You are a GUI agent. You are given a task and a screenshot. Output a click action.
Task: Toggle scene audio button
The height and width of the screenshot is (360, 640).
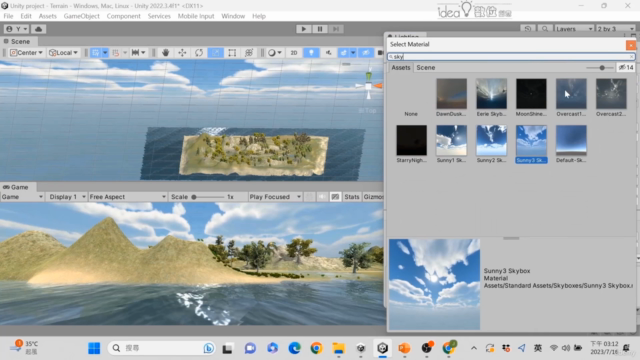(329, 53)
